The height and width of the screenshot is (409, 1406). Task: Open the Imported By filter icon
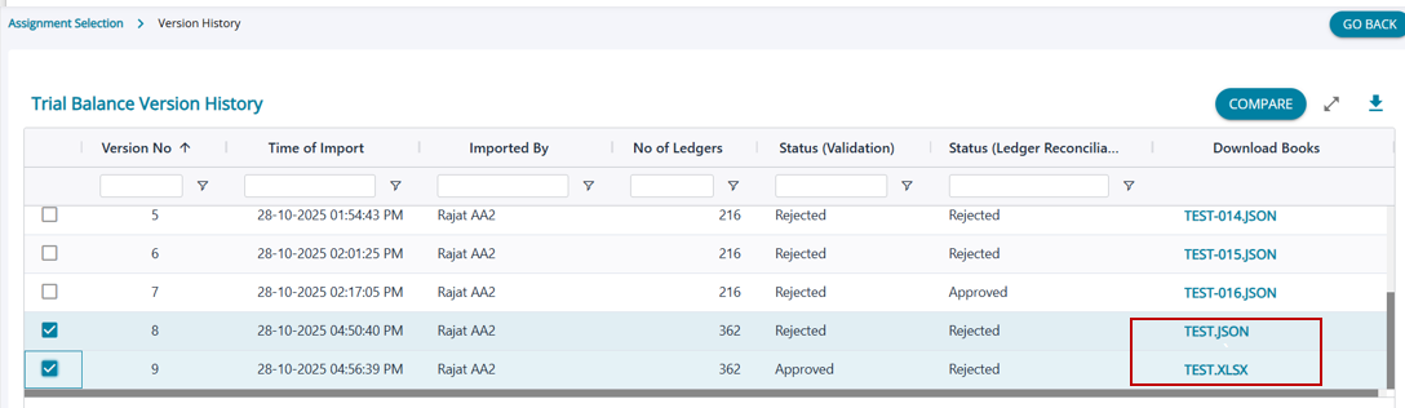pyautogui.click(x=588, y=186)
